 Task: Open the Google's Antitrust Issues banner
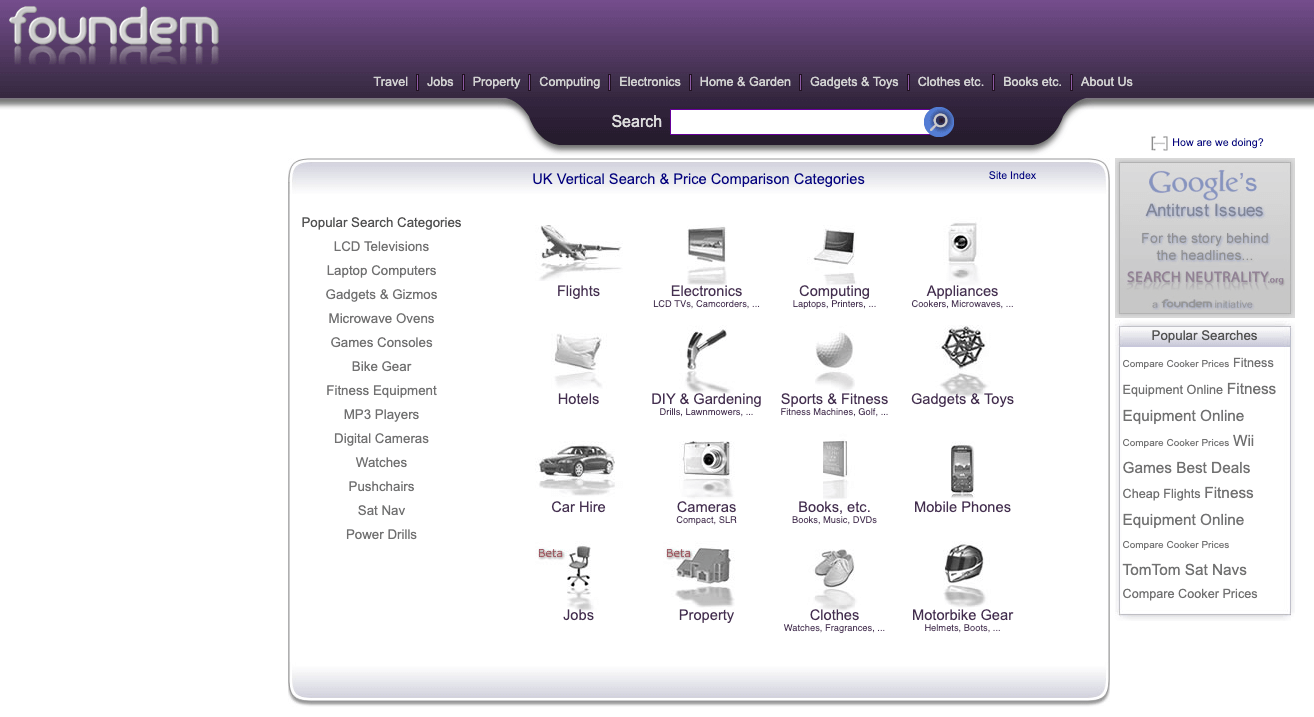pos(1204,238)
